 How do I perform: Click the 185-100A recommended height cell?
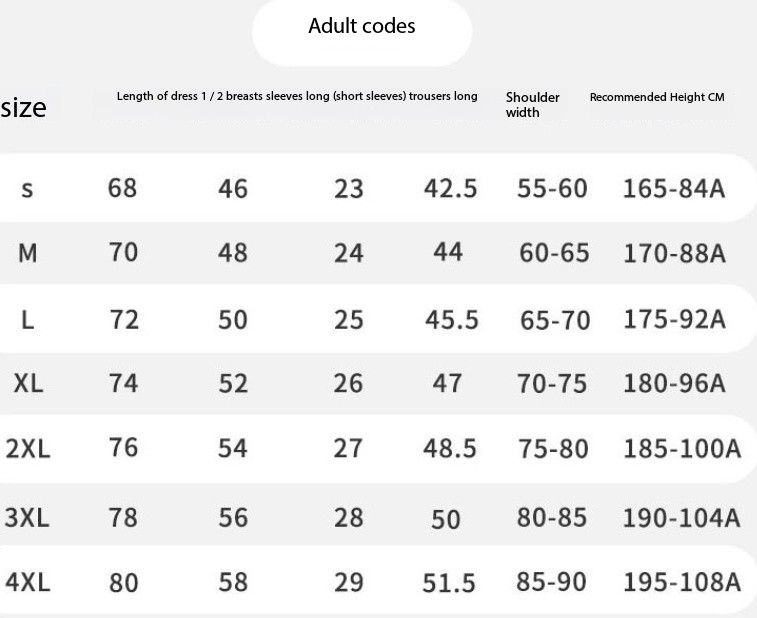click(x=682, y=448)
